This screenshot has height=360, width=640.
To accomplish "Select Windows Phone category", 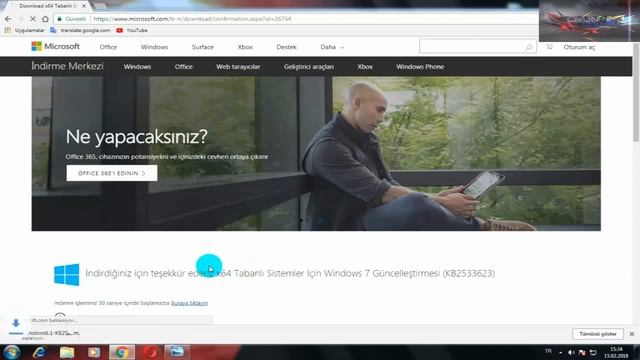I will pos(420,67).
